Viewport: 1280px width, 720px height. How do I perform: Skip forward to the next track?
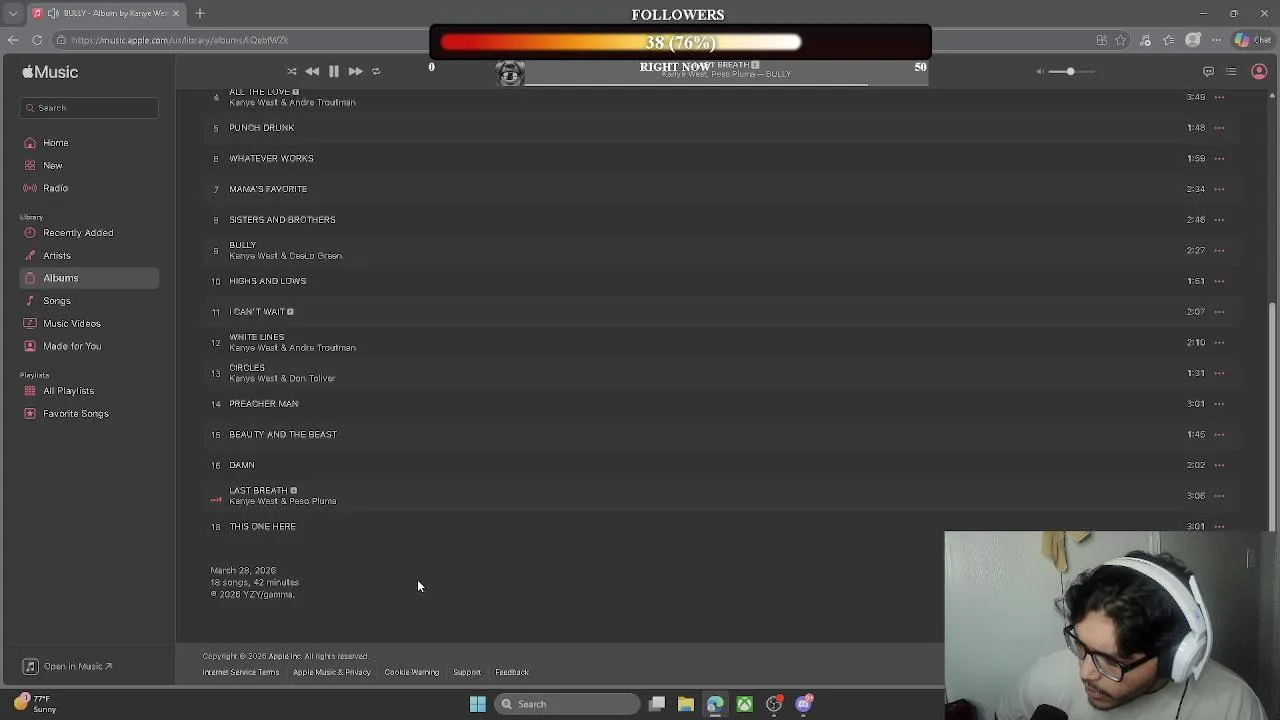coord(355,71)
